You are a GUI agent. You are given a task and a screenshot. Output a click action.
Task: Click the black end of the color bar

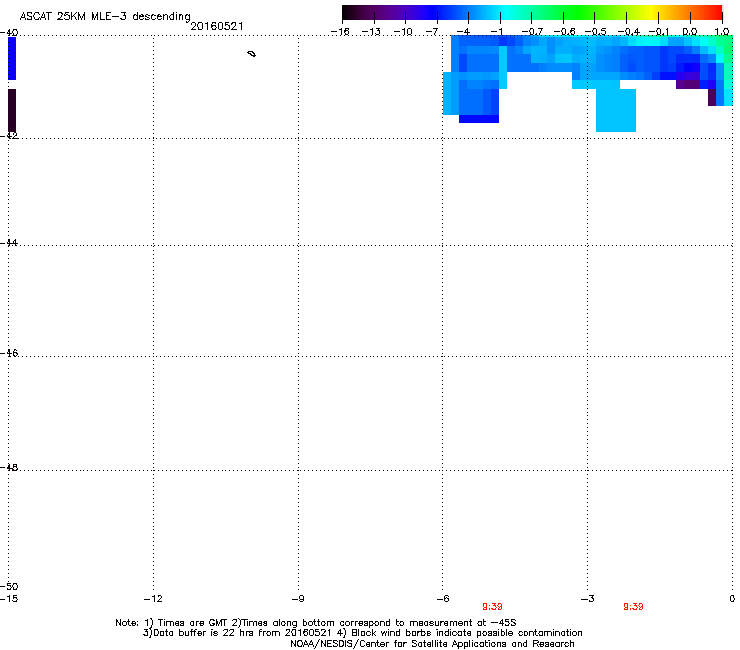click(x=350, y=13)
